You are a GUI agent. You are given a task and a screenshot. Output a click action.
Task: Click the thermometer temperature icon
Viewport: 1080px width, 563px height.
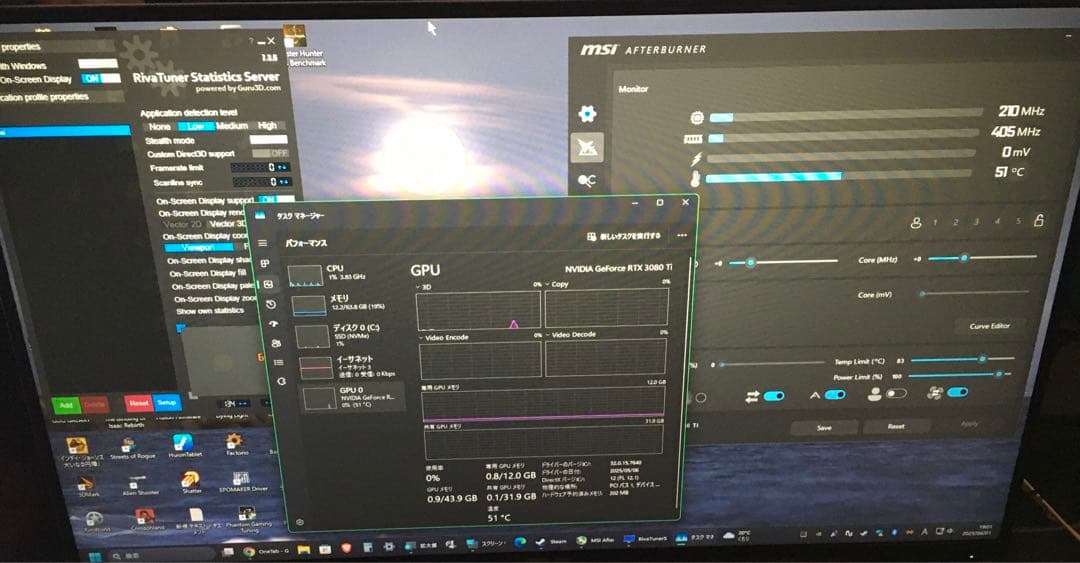pyautogui.click(x=695, y=180)
